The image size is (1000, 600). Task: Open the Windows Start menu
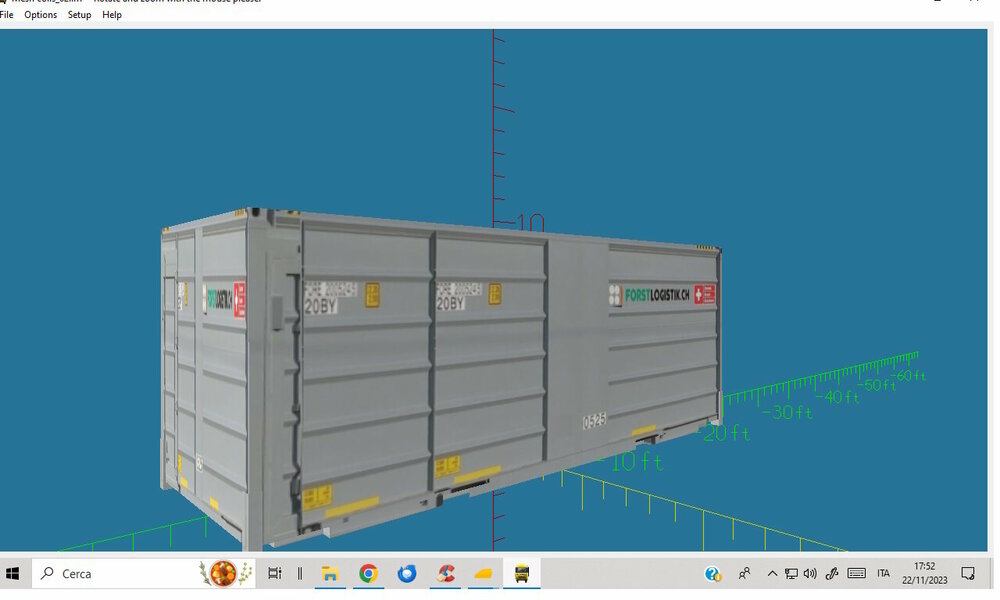[13, 574]
